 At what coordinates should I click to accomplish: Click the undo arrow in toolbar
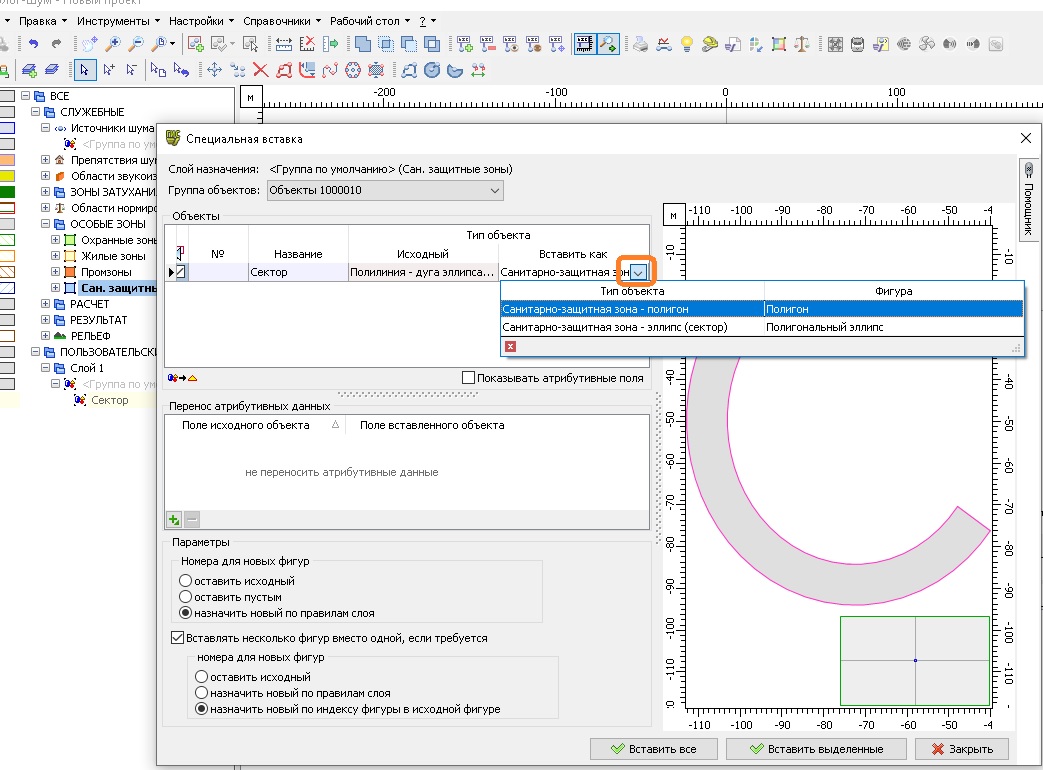[x=34, y=44]
